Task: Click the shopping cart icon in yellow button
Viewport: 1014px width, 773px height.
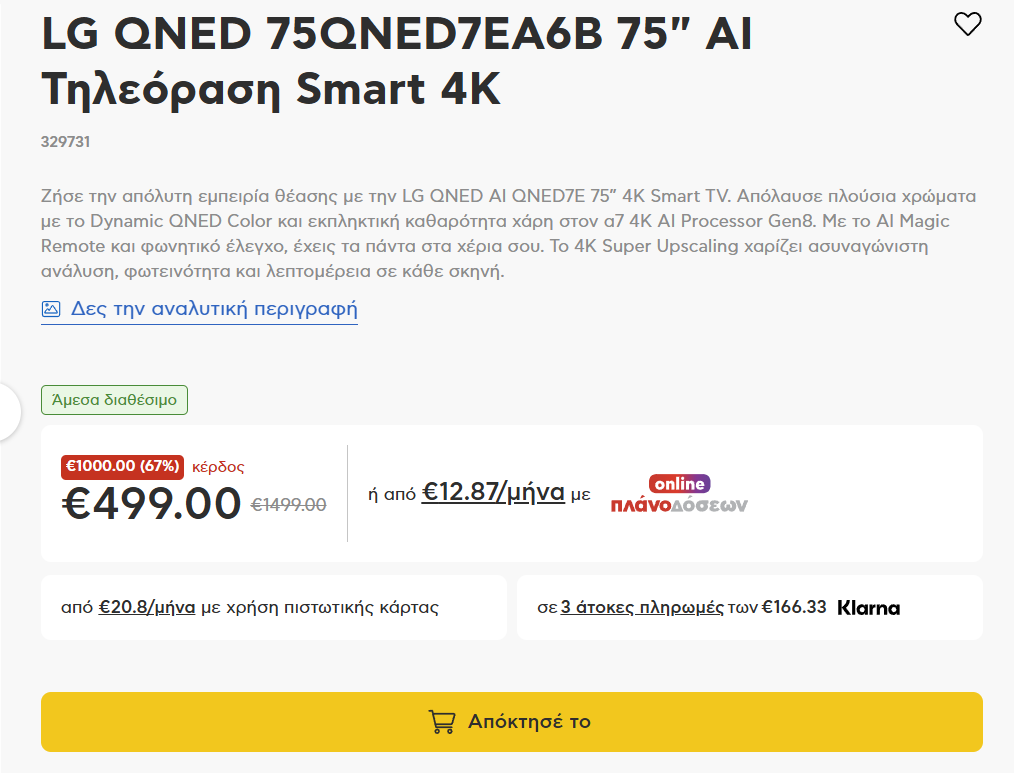Action: (x=441, y=721)
